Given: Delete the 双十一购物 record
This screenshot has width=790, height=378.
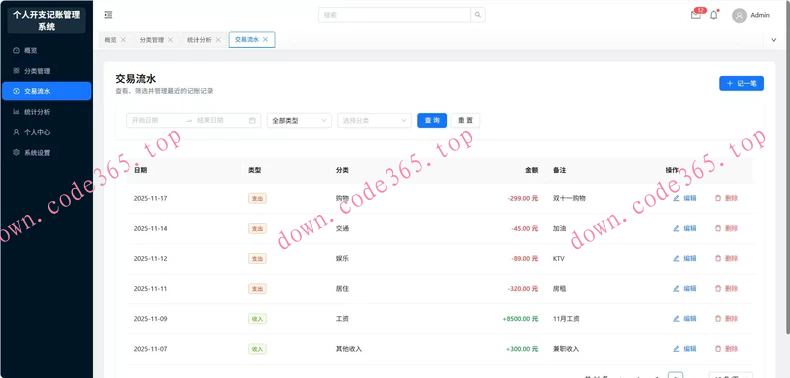Looking at the screenshot, I should (x=726, y=198).
